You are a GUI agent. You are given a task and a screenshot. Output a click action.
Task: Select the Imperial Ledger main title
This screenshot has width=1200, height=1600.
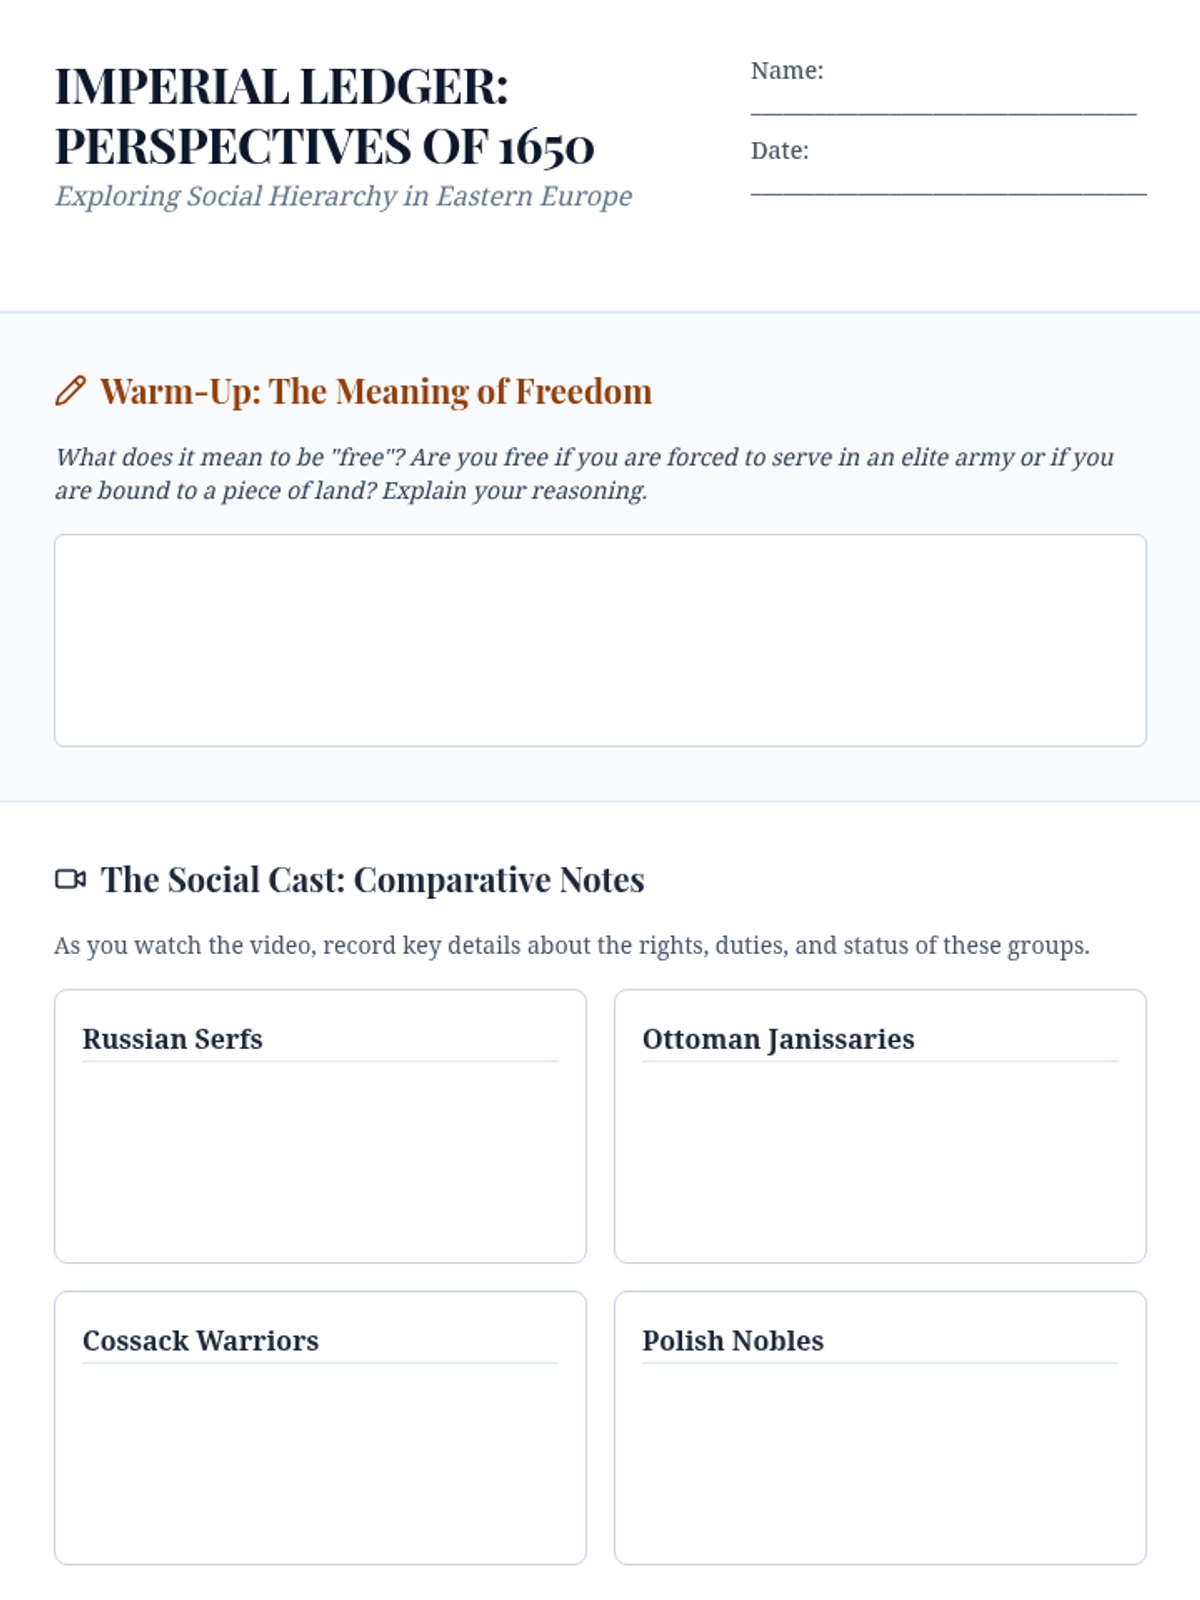(x=324, y=116)
